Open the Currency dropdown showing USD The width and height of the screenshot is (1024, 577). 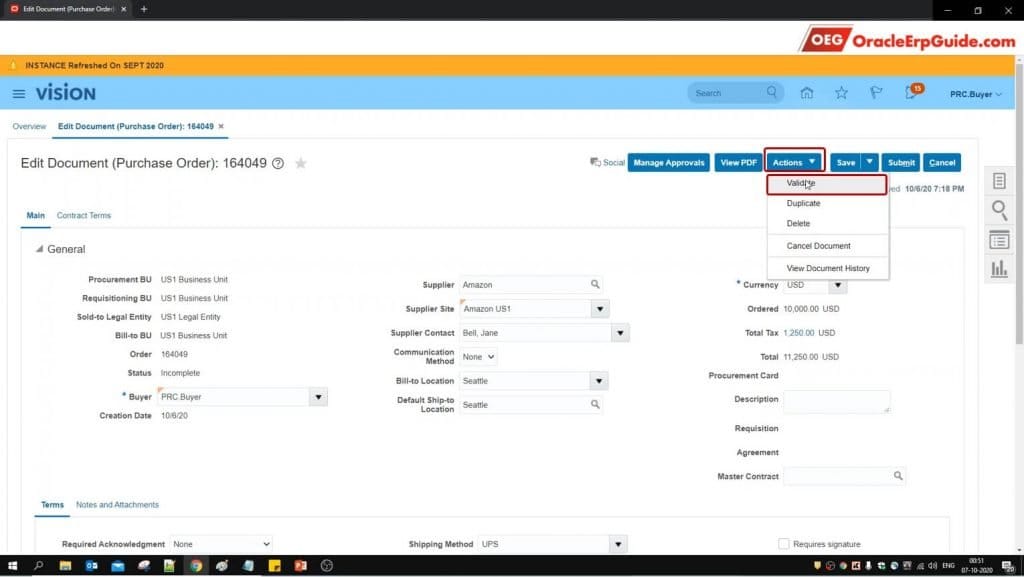(839, 284)
